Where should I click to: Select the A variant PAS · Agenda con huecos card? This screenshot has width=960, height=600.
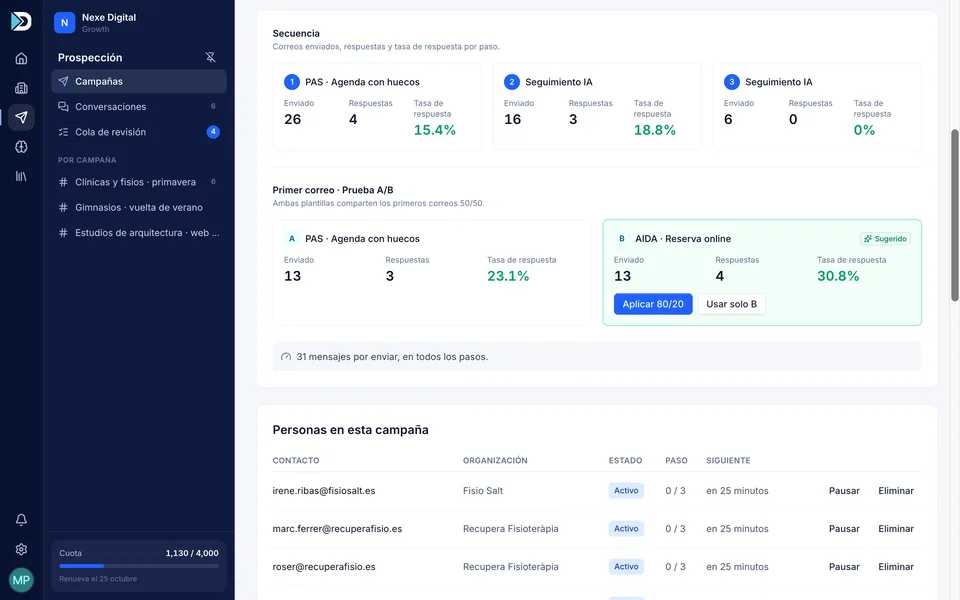coord(432,272)
